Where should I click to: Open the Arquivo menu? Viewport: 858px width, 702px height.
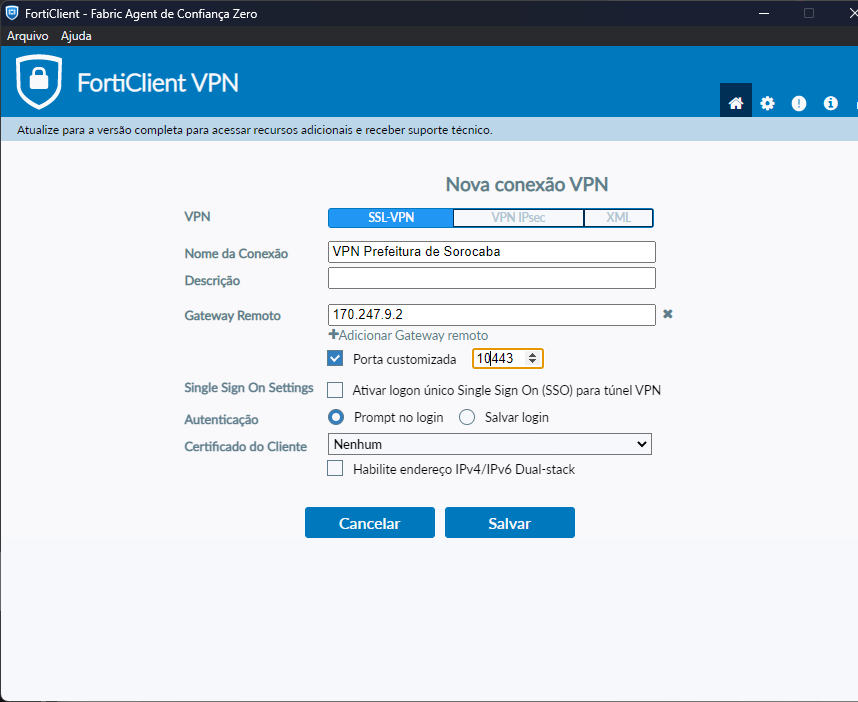(28, 36)
